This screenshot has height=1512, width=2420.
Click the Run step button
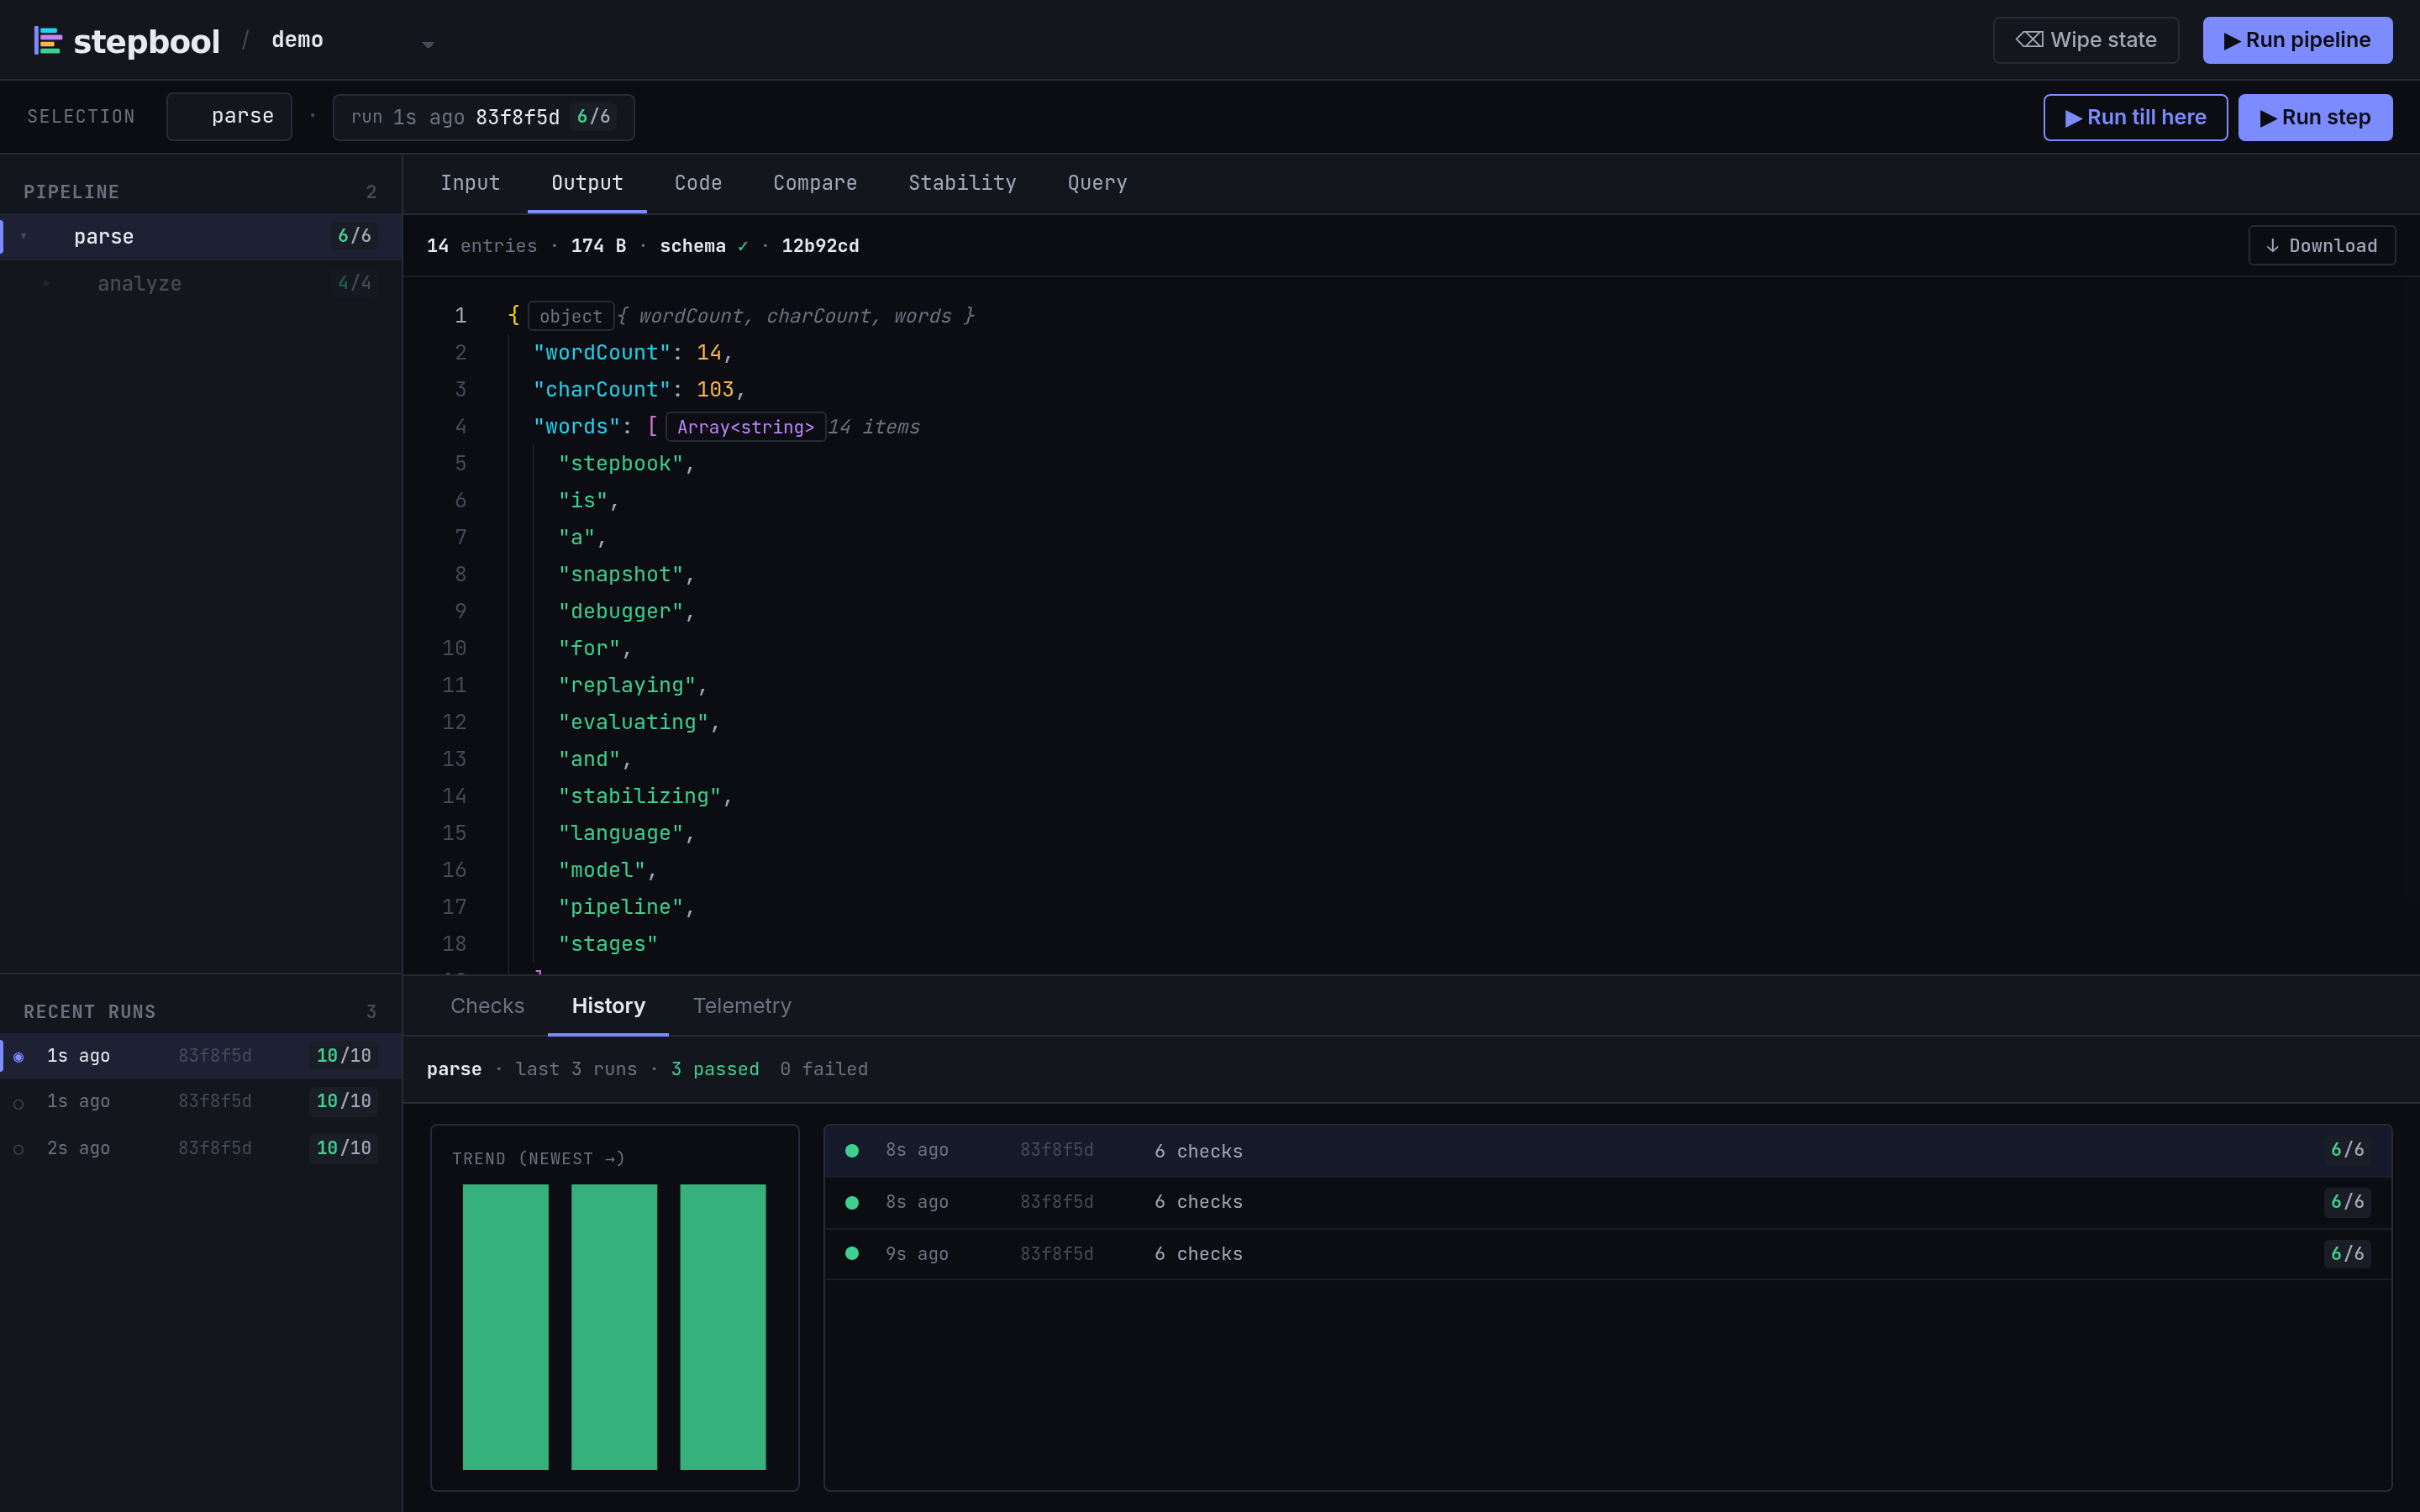click(x=2315, y=117)
